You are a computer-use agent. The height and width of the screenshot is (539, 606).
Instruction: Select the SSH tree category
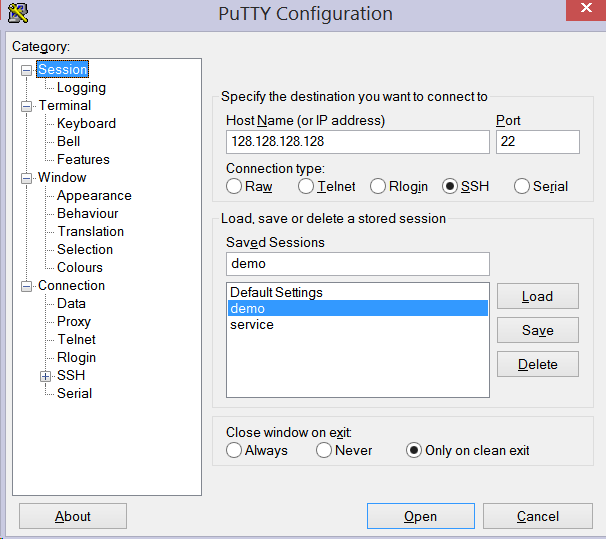71,376
